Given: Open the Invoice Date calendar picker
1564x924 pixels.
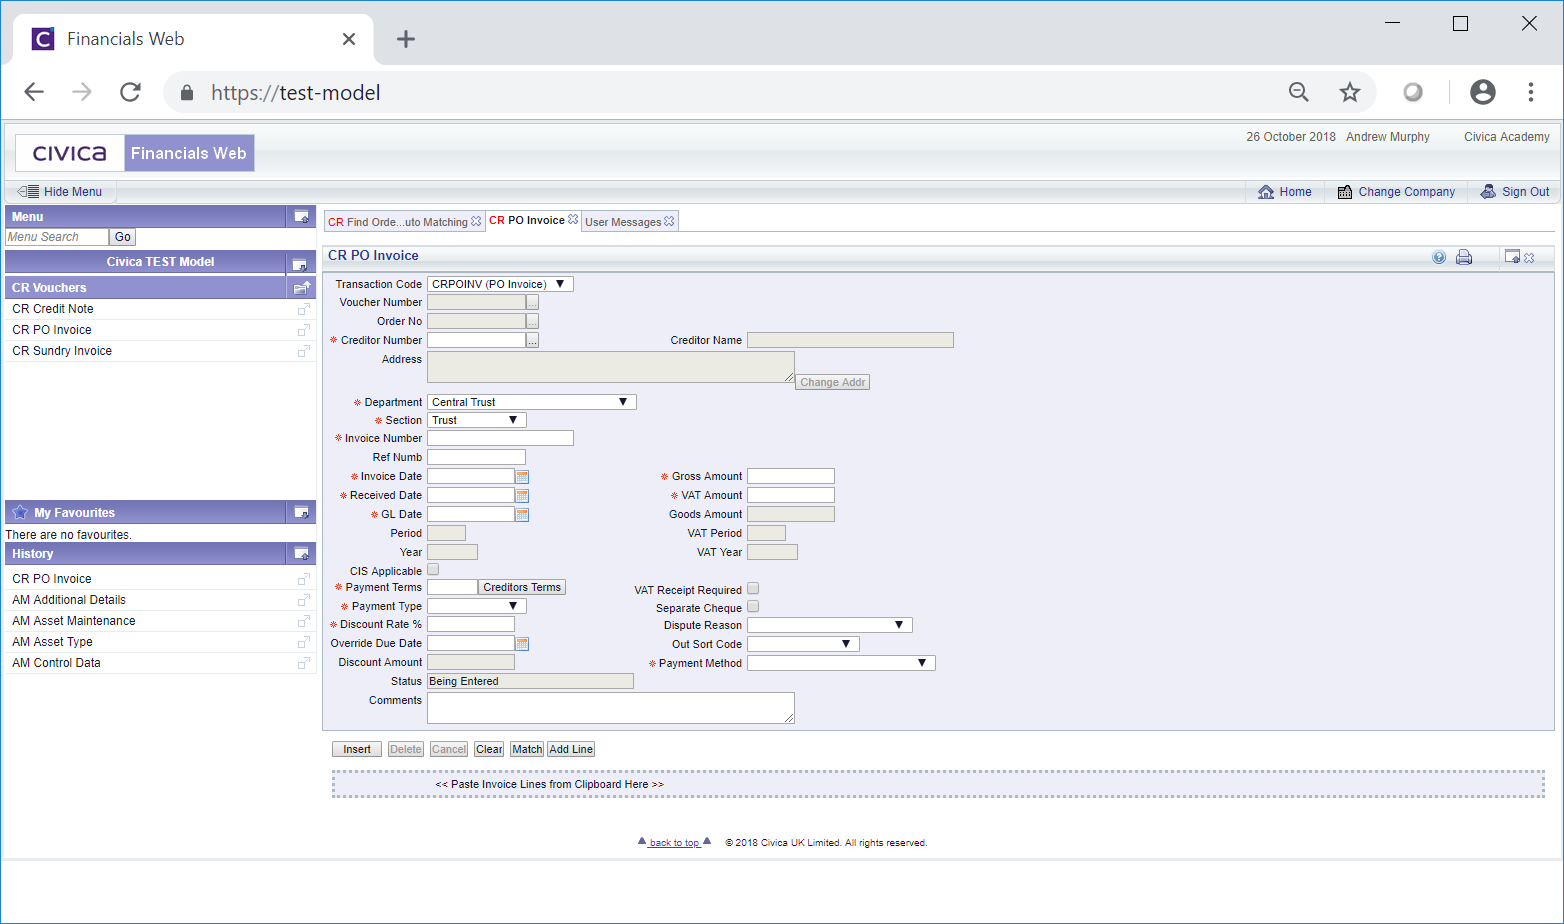Looking at the screenshot, I should coord(522,477).
